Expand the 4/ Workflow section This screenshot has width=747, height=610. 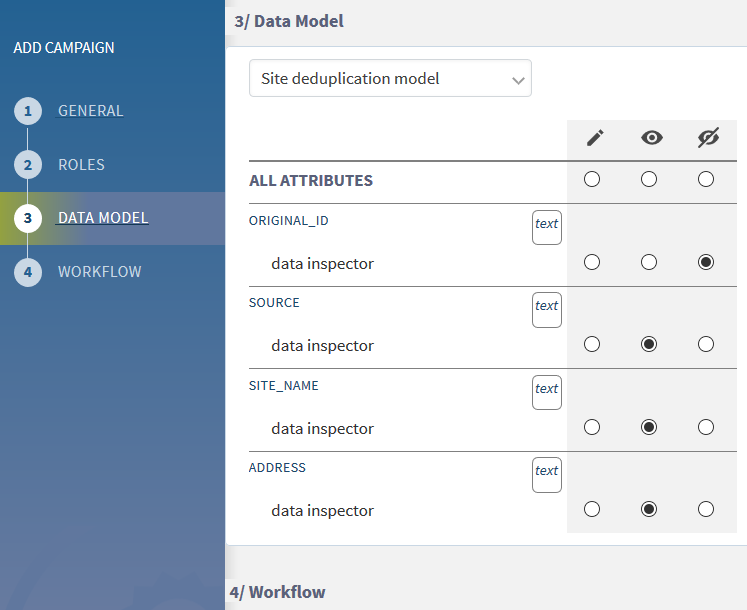[x=278, y=592]
